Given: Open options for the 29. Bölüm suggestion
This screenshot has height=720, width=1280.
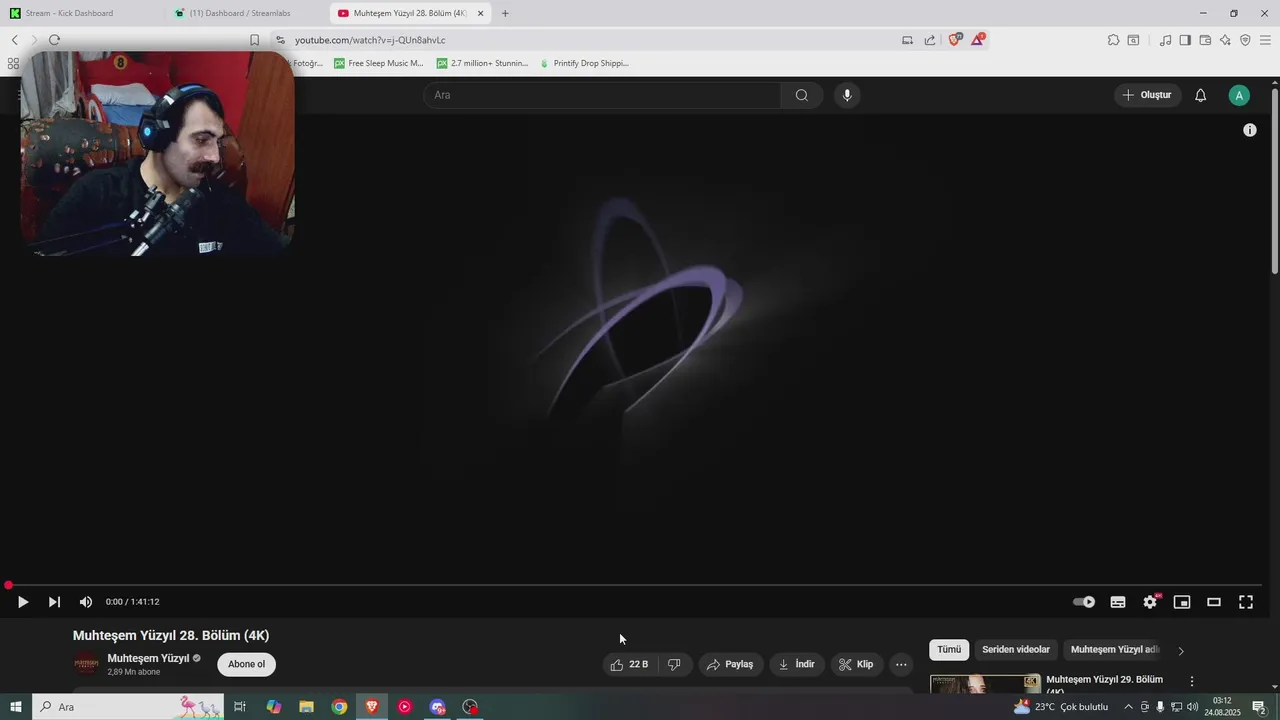Looking at the screenshot, I should click(1191, 681).
